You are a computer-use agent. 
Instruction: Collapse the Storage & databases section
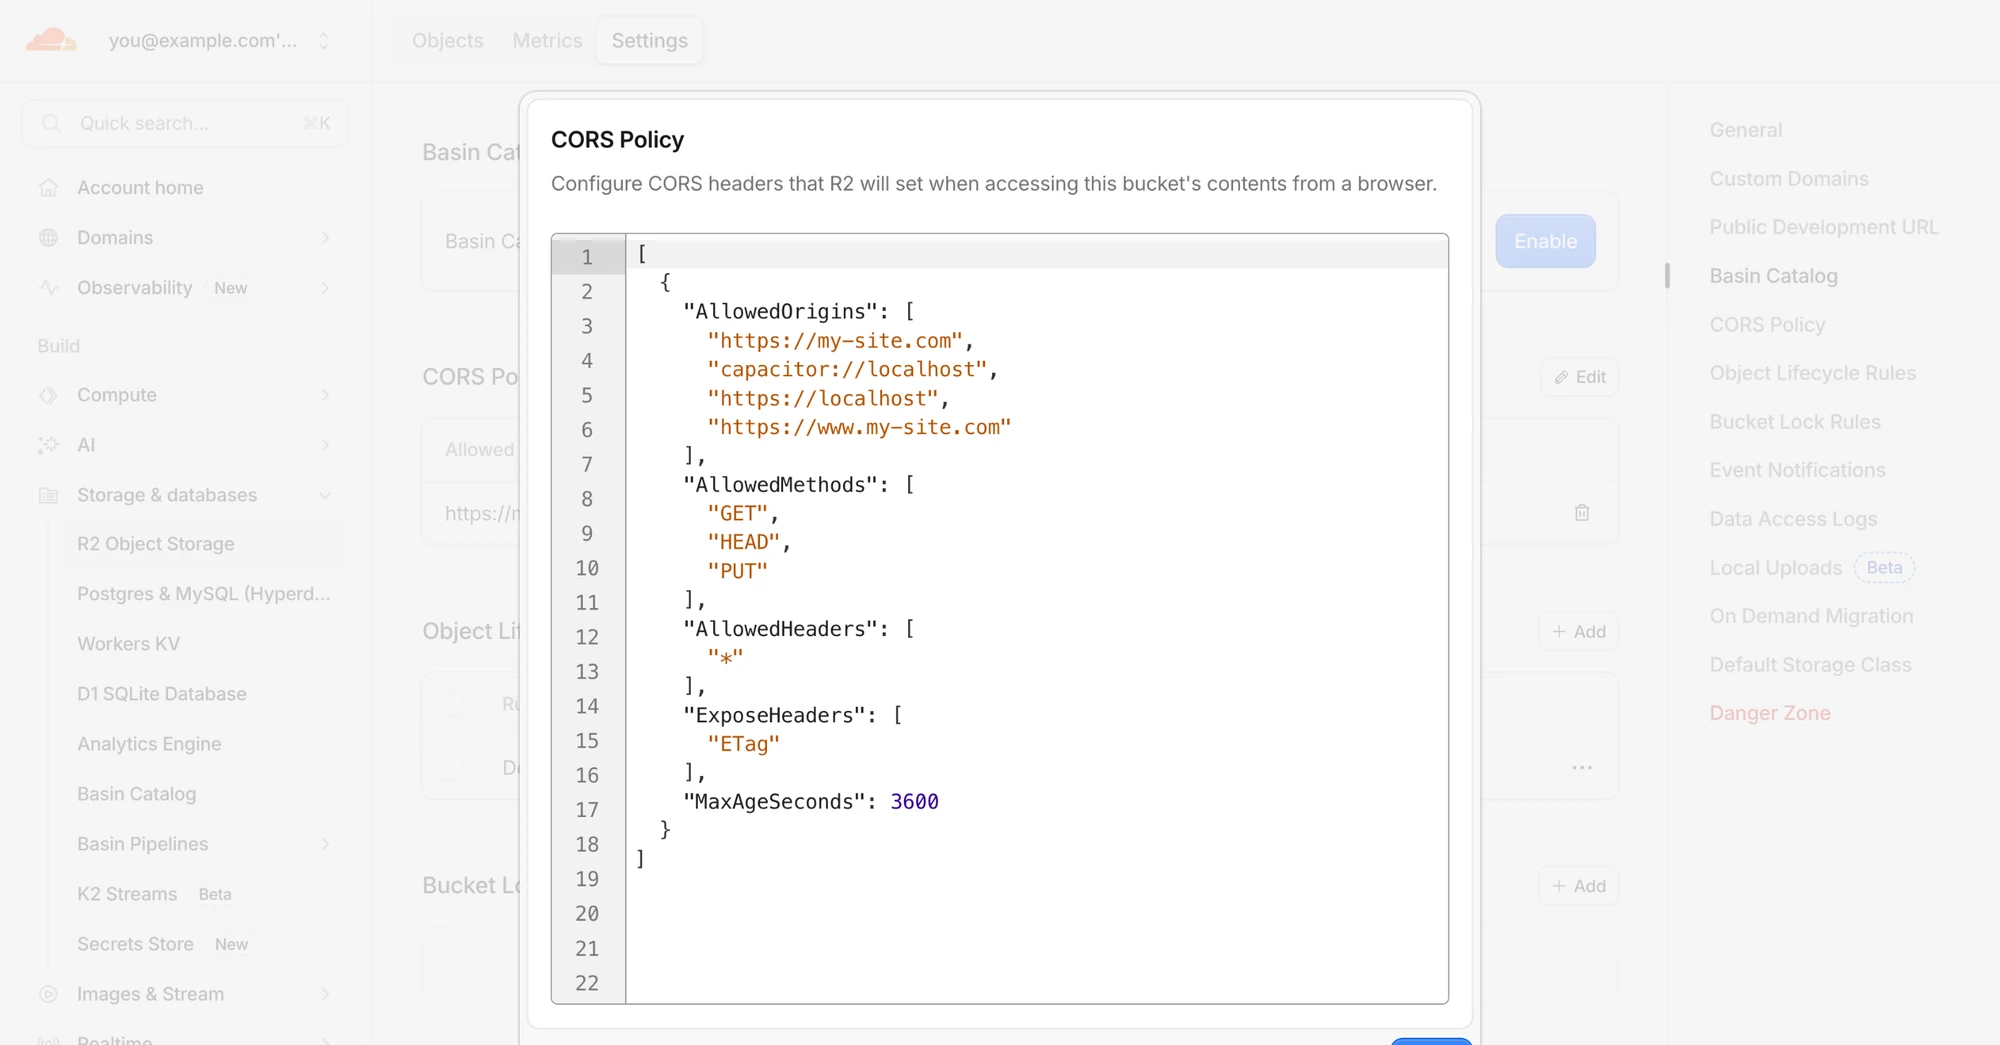(x=325, y=495)
